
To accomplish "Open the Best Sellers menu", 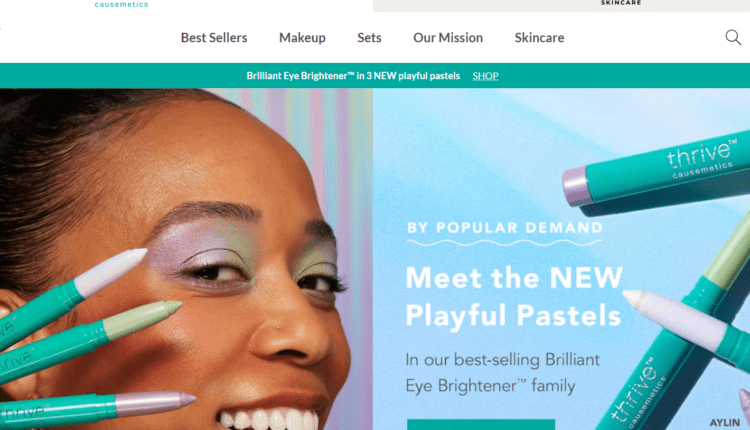I will tap(214, 38).
